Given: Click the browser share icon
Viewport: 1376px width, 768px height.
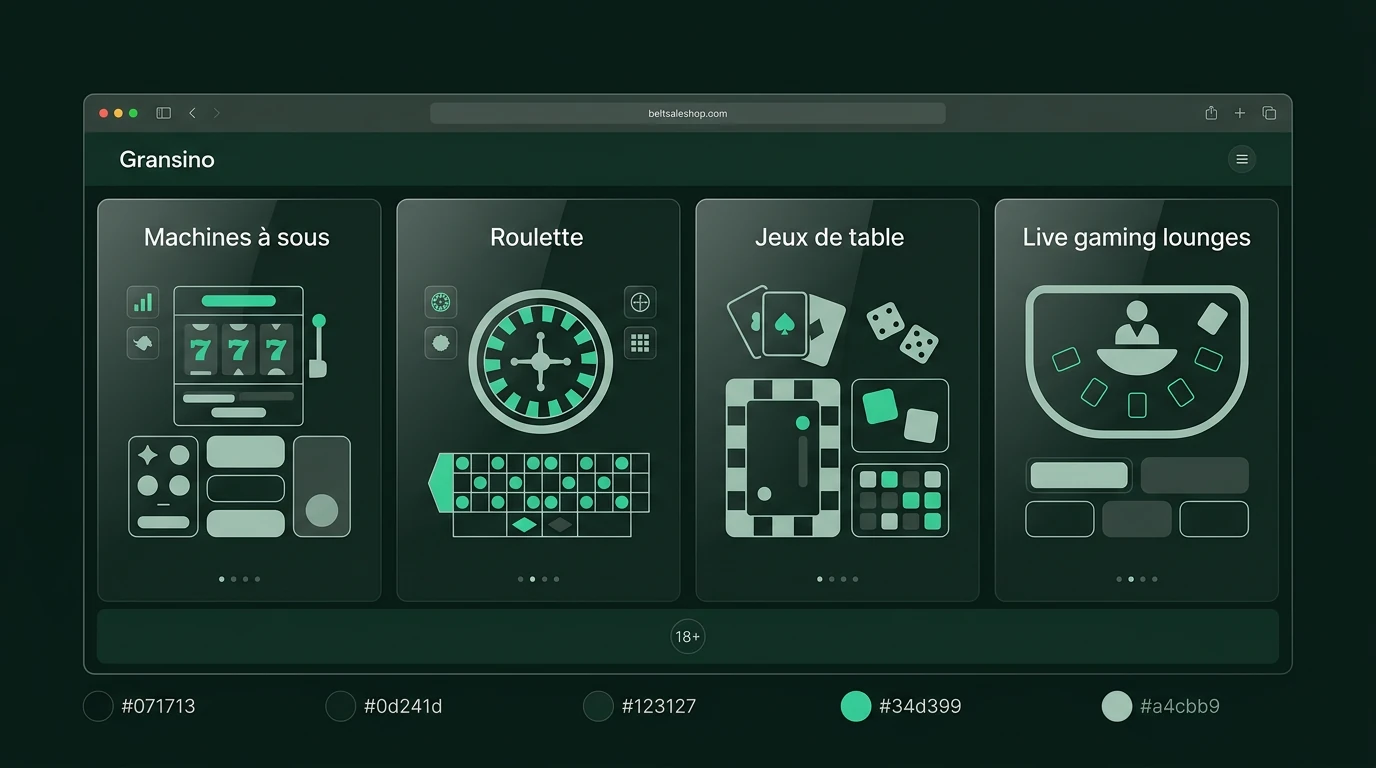Looking at the screenshot, I should [1211, 113].
